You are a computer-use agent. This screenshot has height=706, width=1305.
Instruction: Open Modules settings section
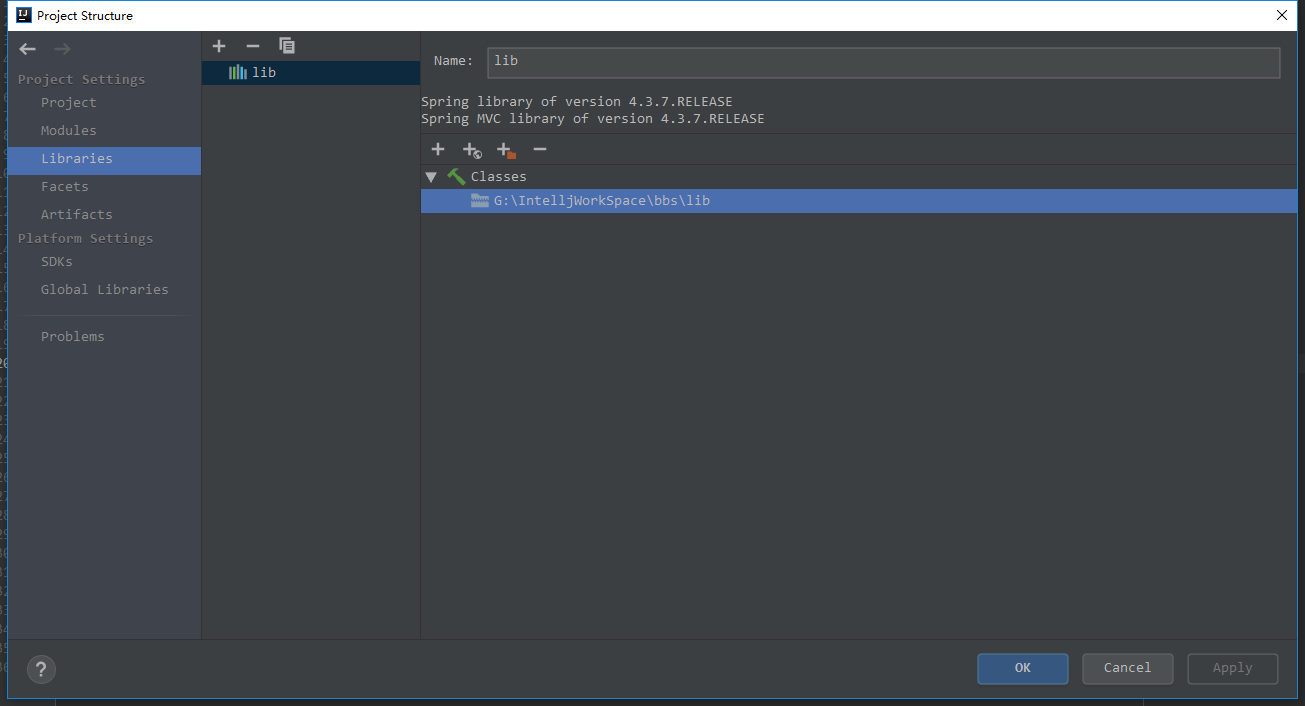[69, 131]
